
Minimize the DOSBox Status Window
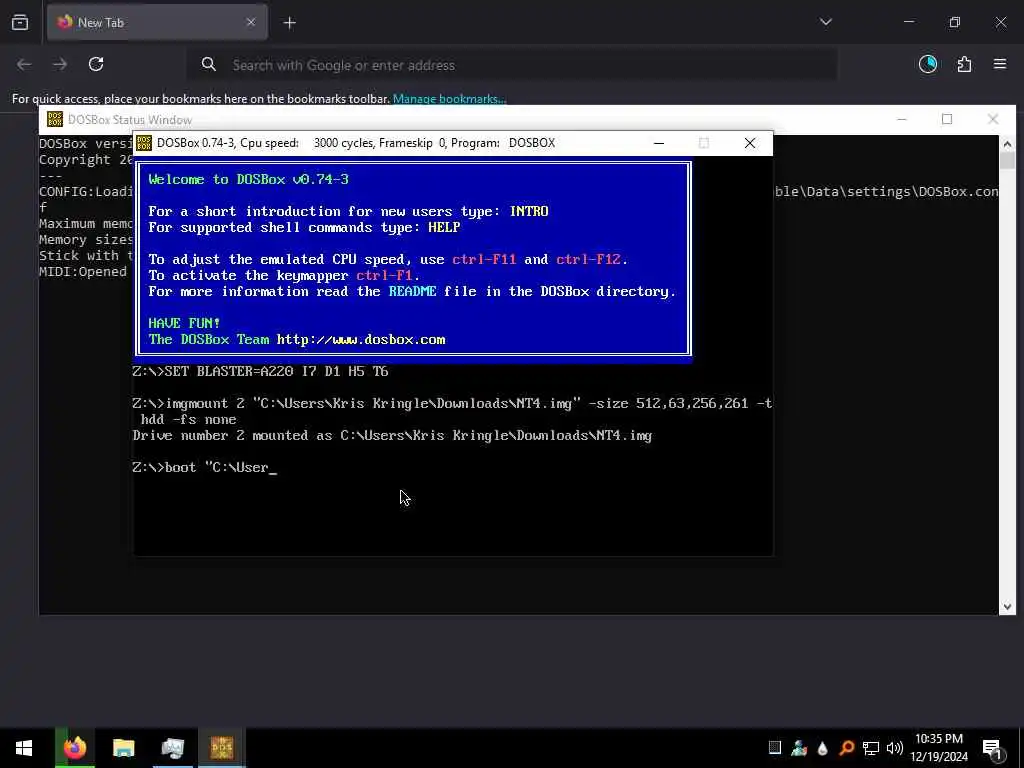902,120
